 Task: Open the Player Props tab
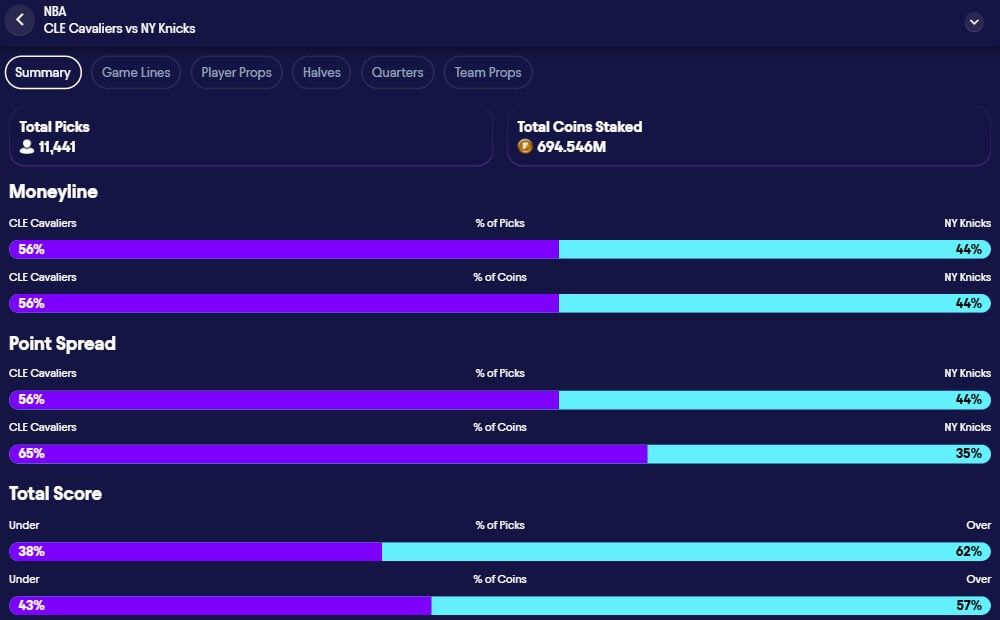pyautogui.click(x=236, y=72)
